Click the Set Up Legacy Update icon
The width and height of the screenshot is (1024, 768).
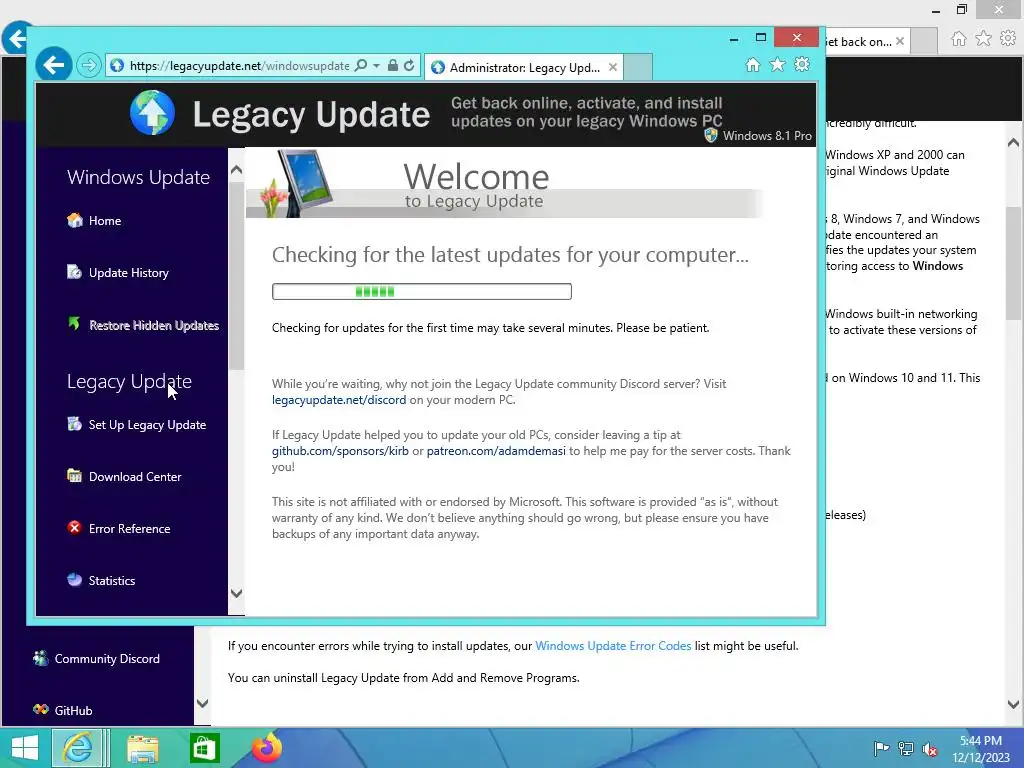pyautogui.click(x=74, y=424)
